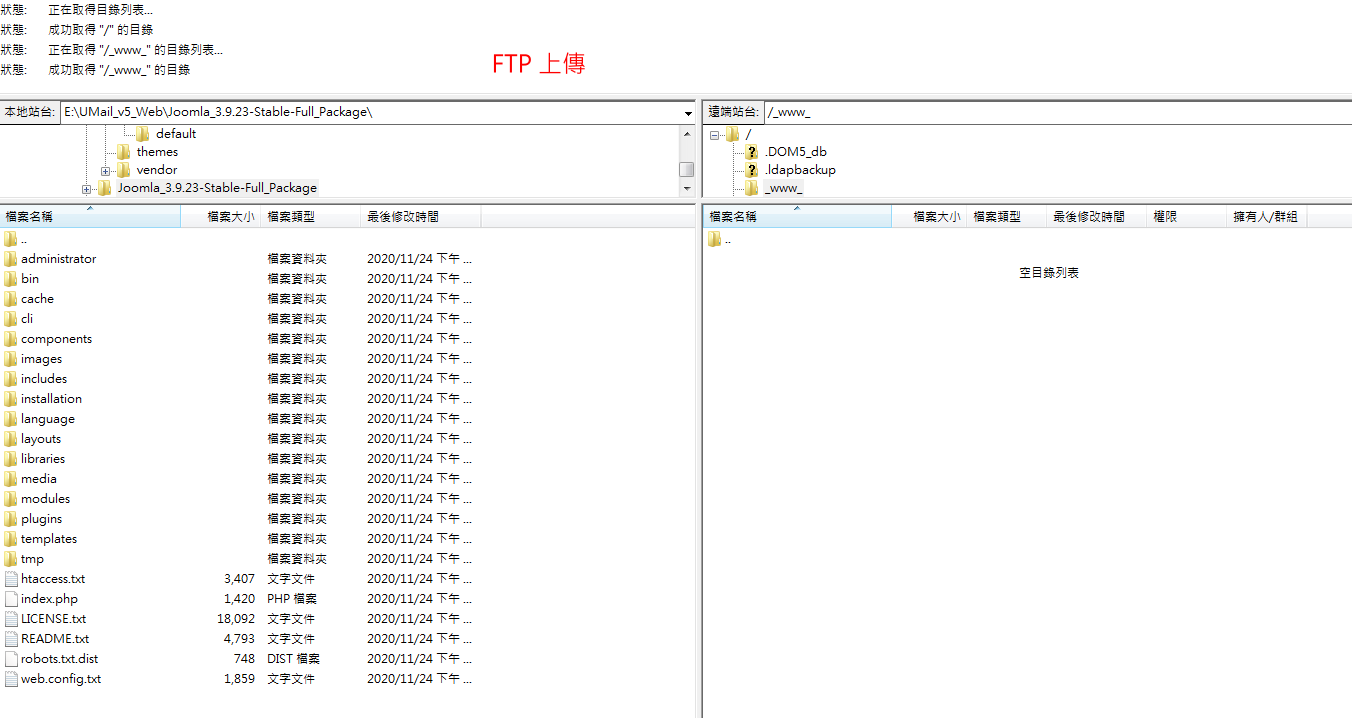
Task: Open the local site path dropdown
Action: 688,113
